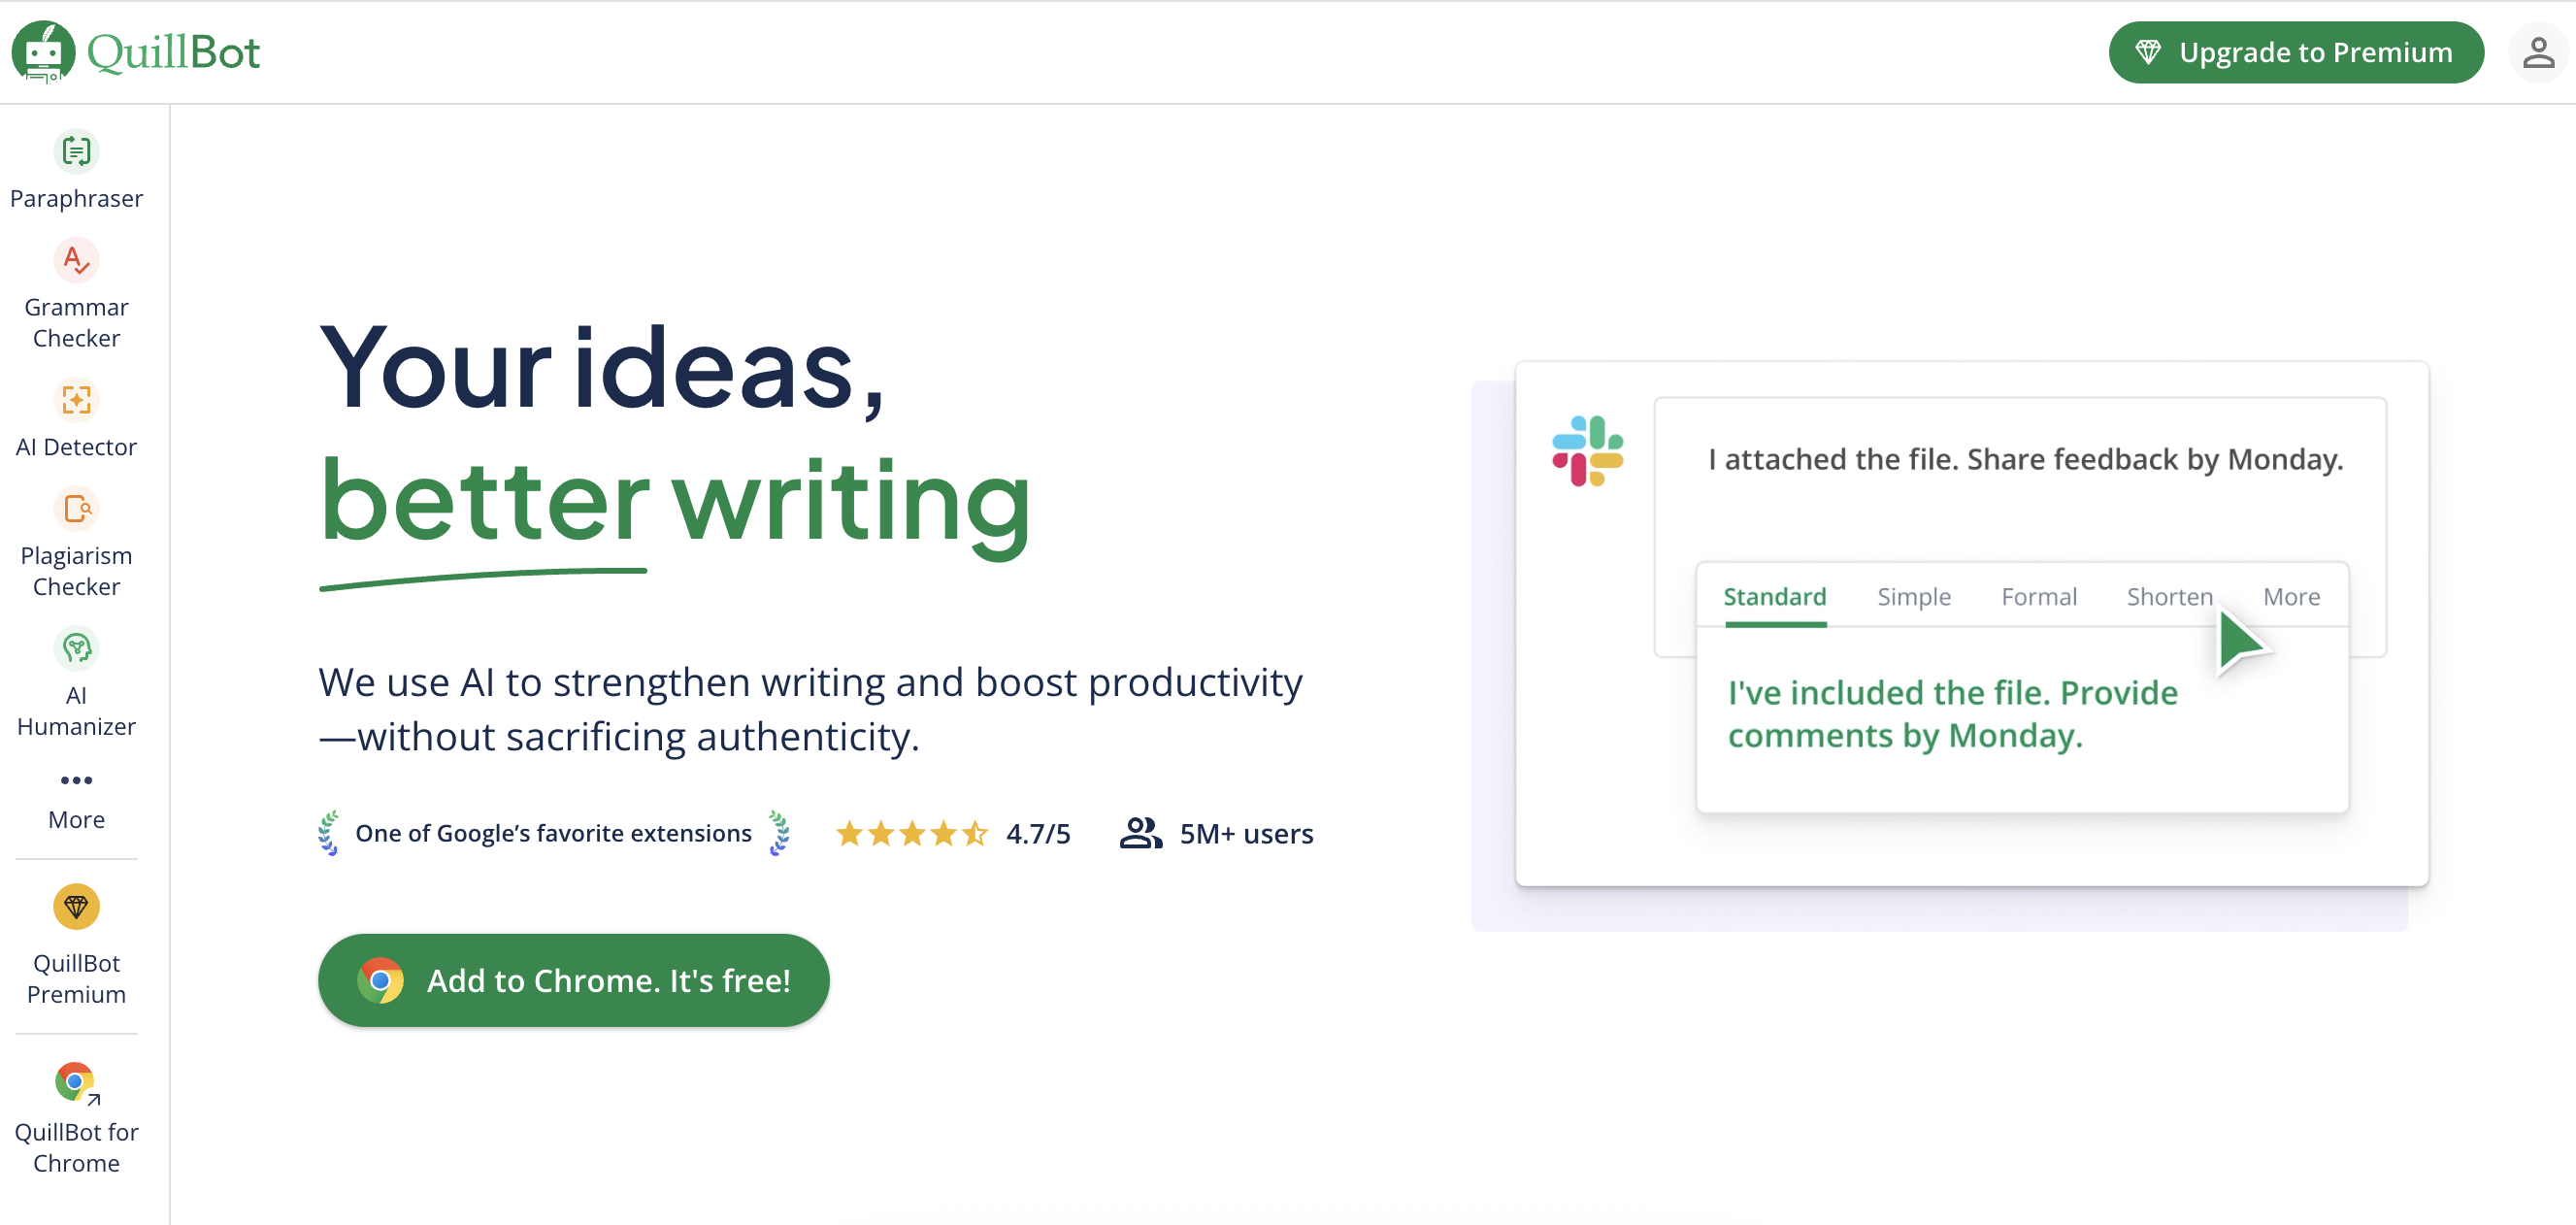Launch the AI Humanizer icon
Viewport: 2576px width, 1225px height.
pos(76,649)
